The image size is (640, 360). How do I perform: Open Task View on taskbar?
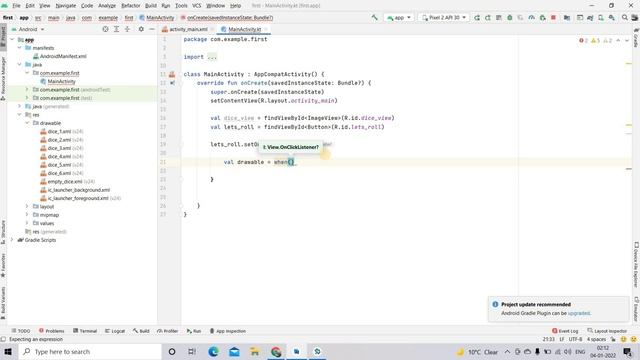tap(192, 351)
